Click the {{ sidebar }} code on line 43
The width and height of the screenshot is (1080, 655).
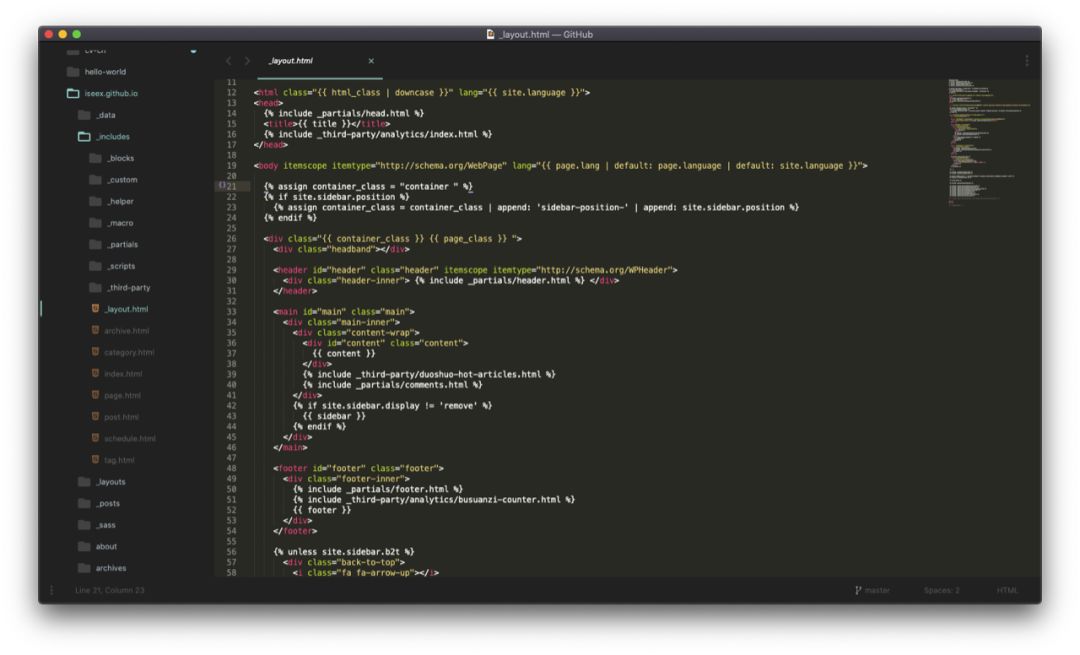(x=334, y=416)
